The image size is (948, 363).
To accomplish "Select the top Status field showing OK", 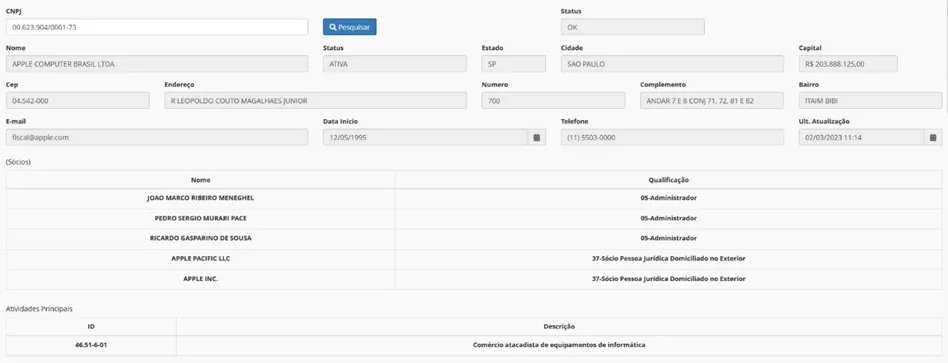I will pos(632,27).
